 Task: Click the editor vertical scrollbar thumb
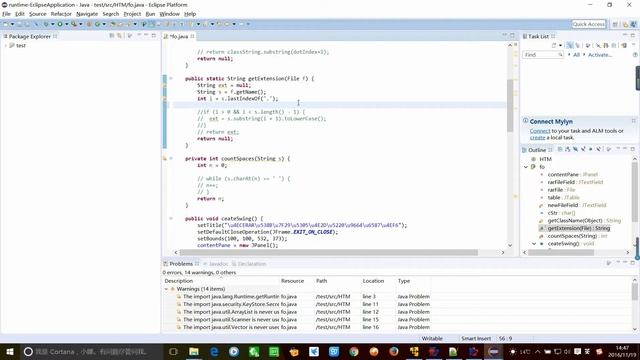coord(510,105)
